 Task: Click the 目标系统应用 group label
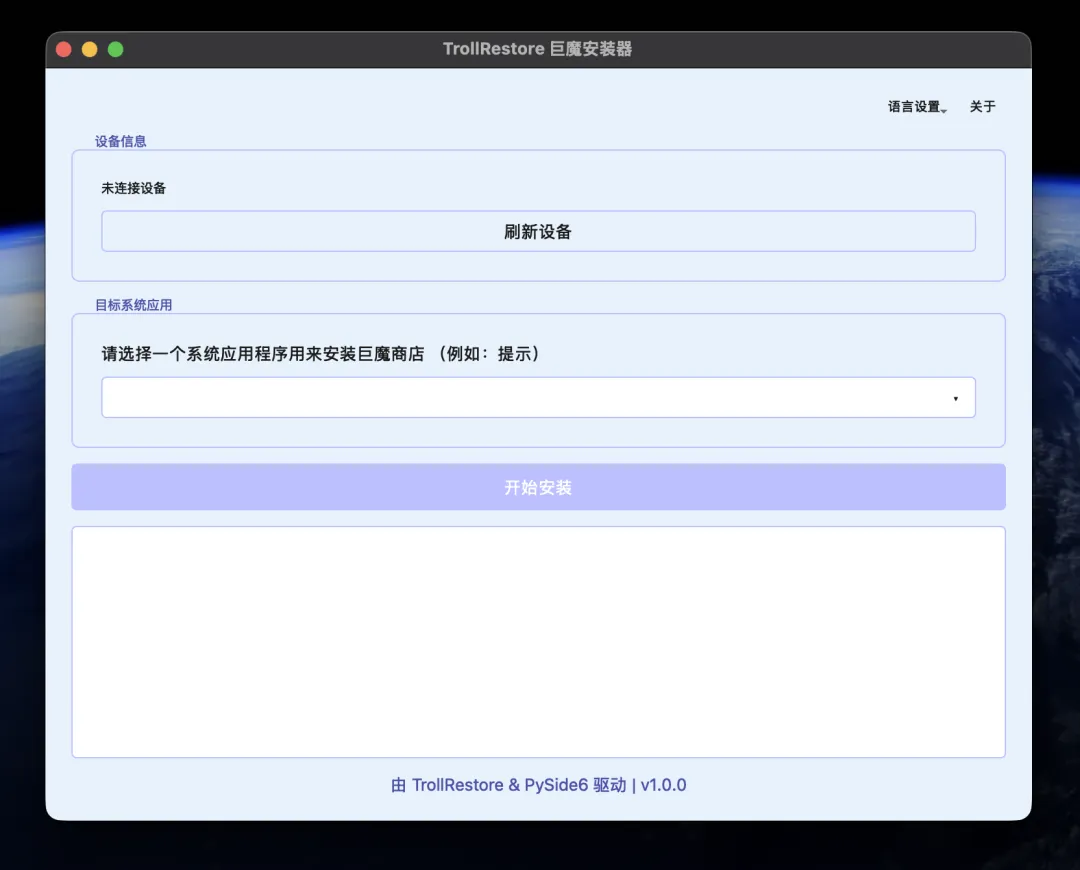[x=134, y=305]
